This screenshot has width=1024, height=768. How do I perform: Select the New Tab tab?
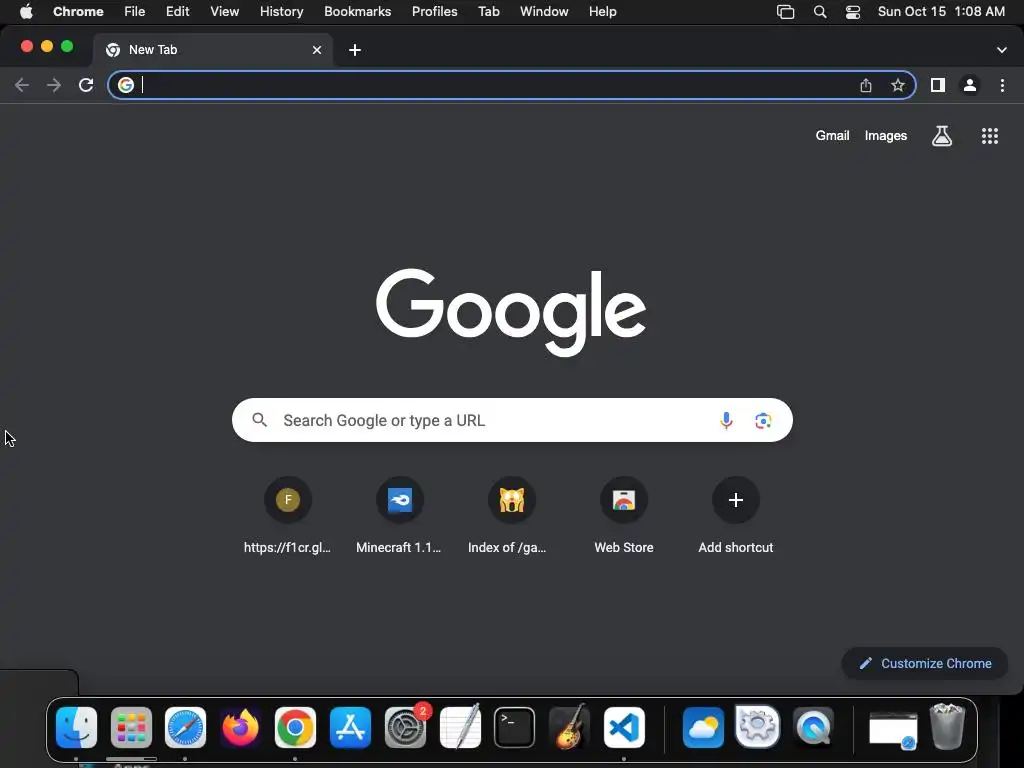[x=212, y=50]
